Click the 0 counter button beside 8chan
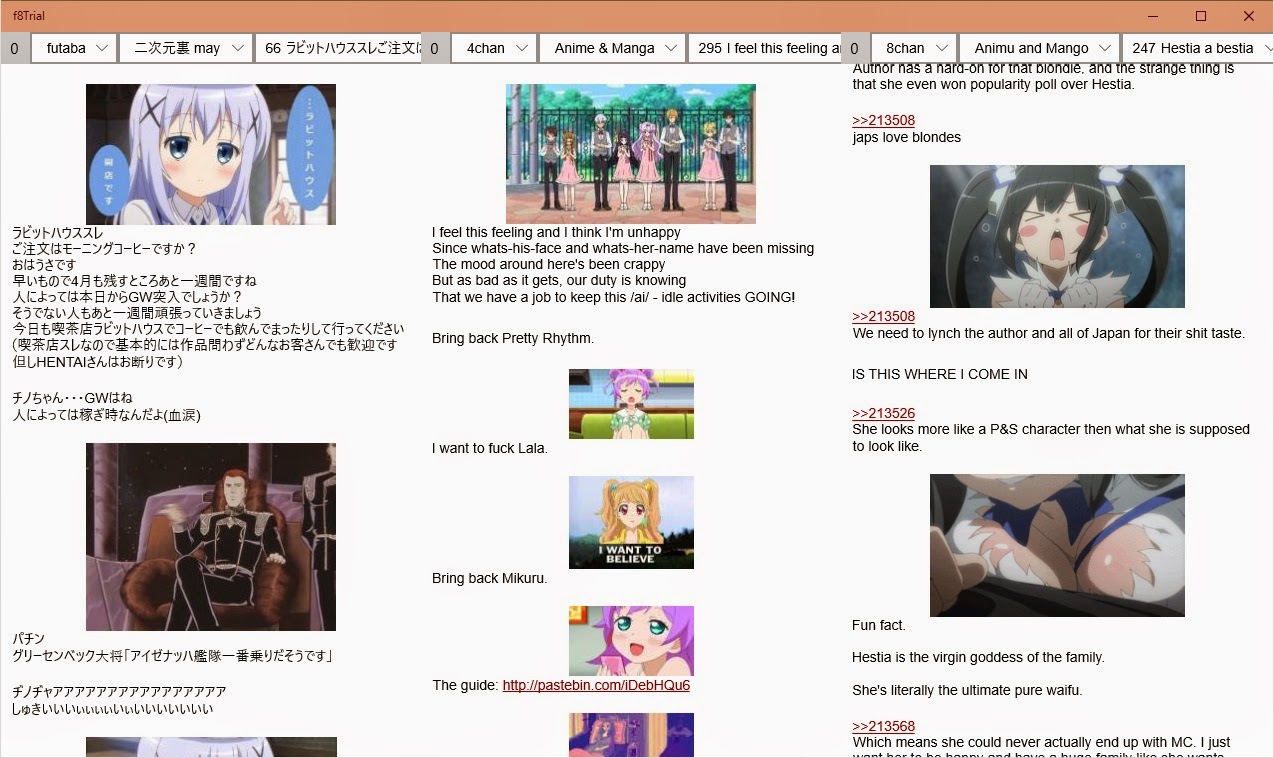Screen dimensions: 1274x758 pos(855,48)
